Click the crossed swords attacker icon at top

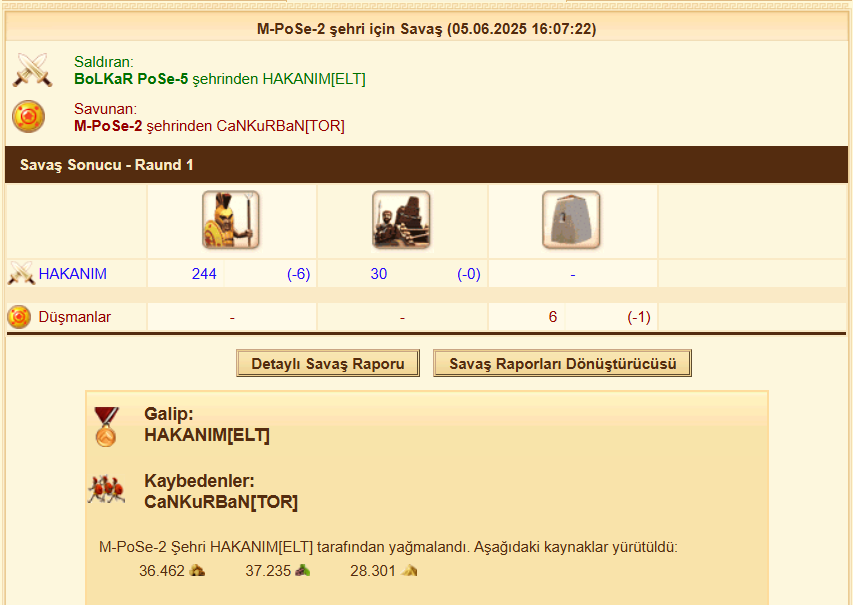click(x=33, y=70)
